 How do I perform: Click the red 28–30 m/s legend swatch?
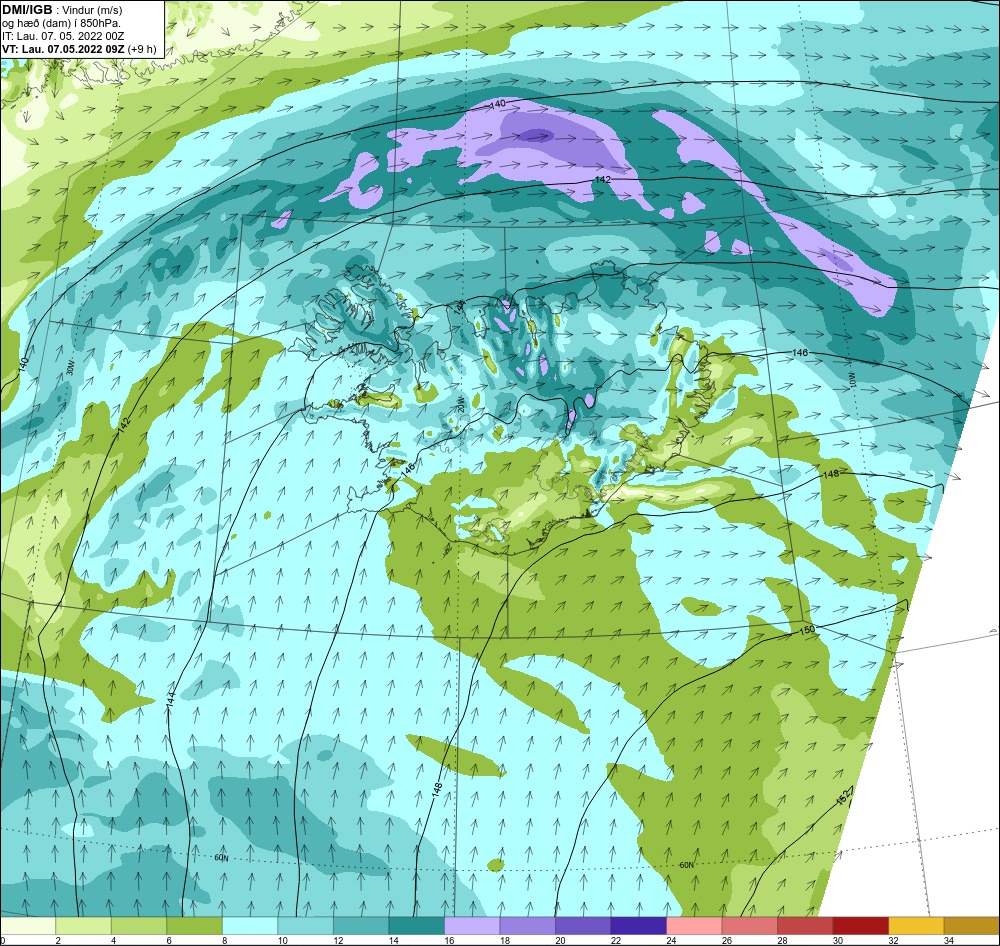(x=805, y=926)
